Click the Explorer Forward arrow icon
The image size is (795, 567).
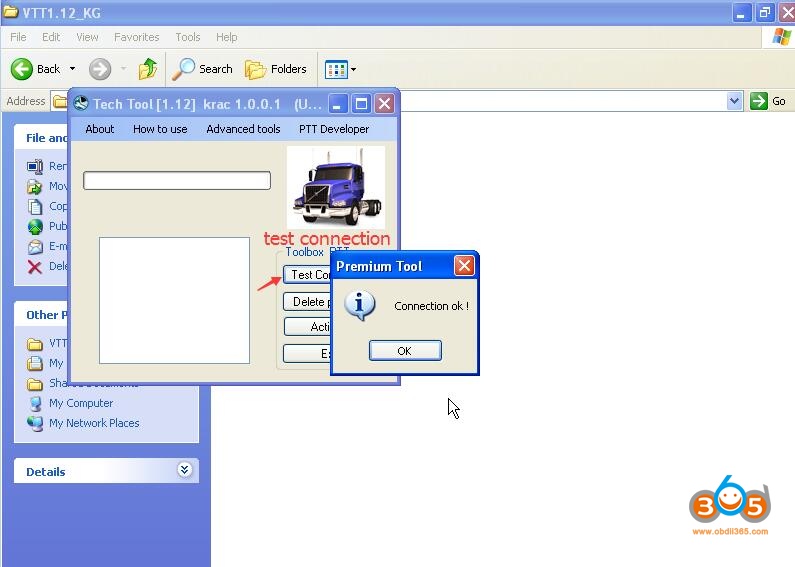[x=100, y=68]
